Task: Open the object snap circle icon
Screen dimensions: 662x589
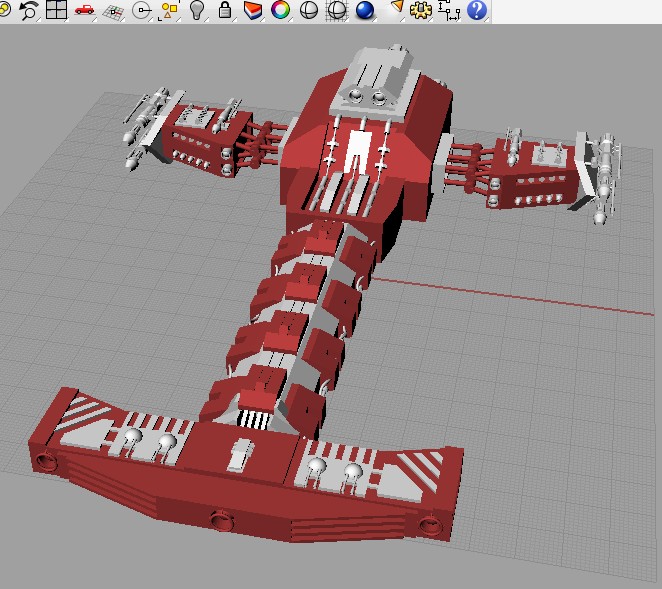Action: [x=142, y=10]
